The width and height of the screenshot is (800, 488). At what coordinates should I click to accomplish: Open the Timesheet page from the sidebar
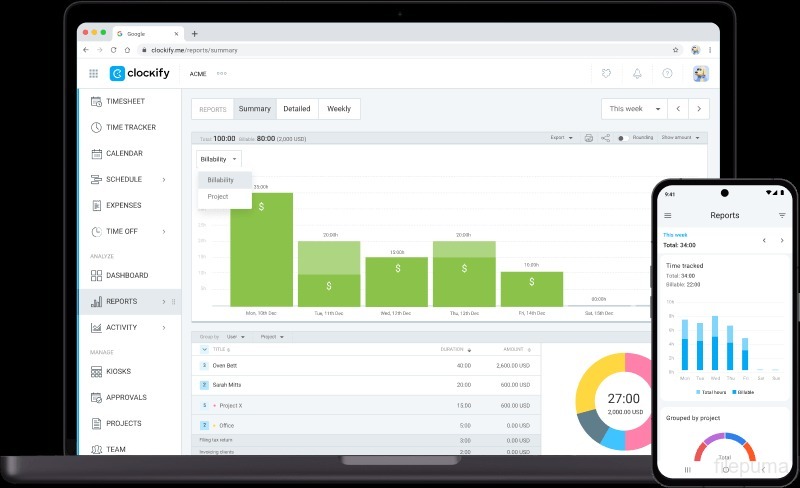point(124,102)
